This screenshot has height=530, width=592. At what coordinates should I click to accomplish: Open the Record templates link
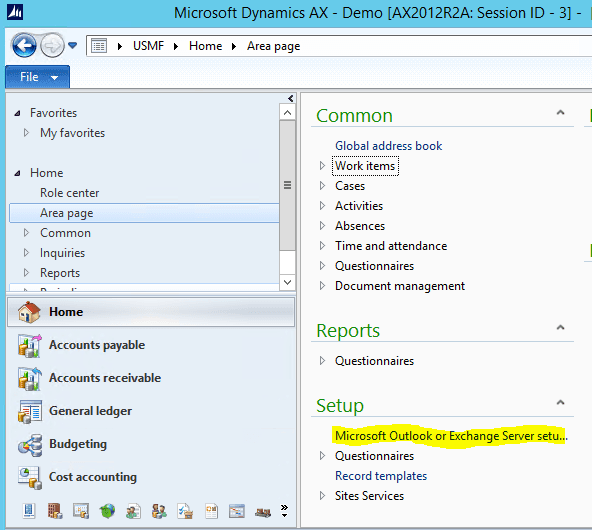point(381,476)
